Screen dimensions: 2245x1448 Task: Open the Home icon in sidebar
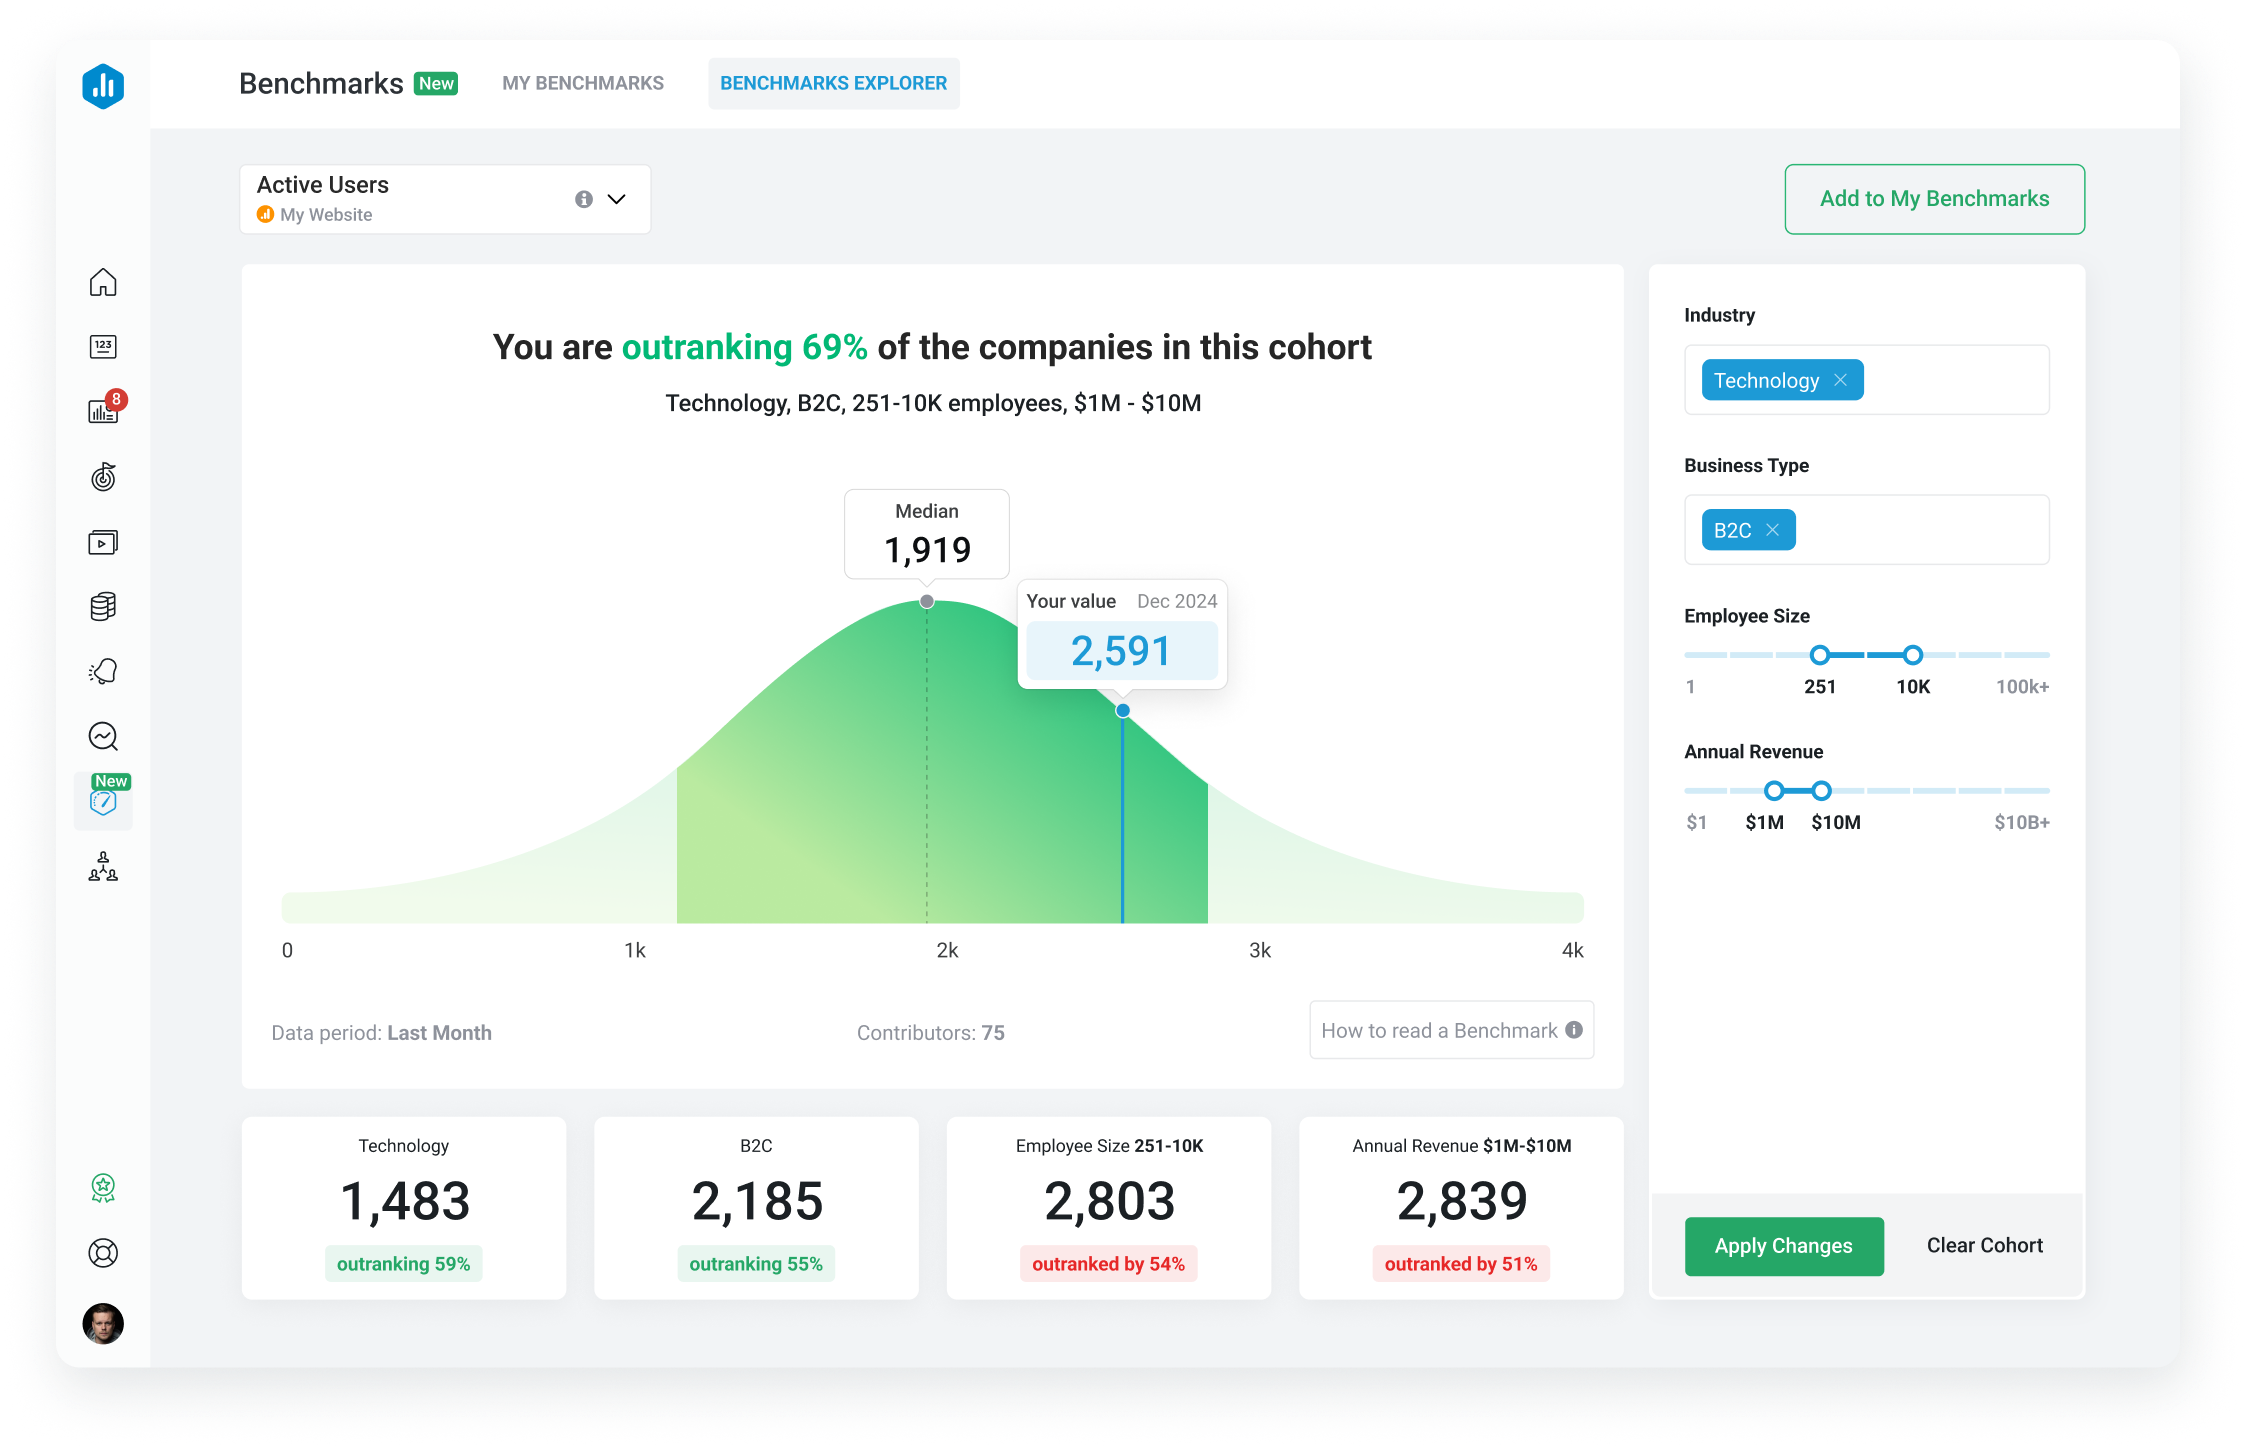(x=103, y=283)
